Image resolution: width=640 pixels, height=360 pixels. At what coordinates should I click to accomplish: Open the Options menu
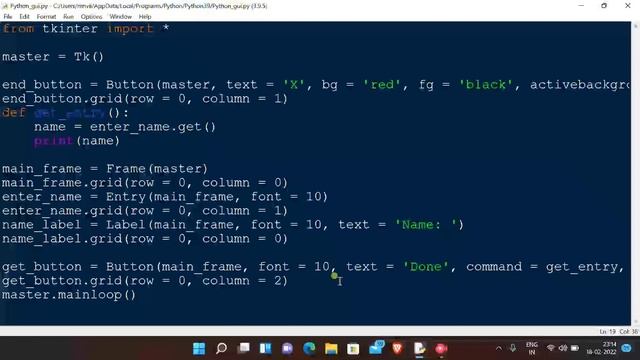tap(91, 17)
